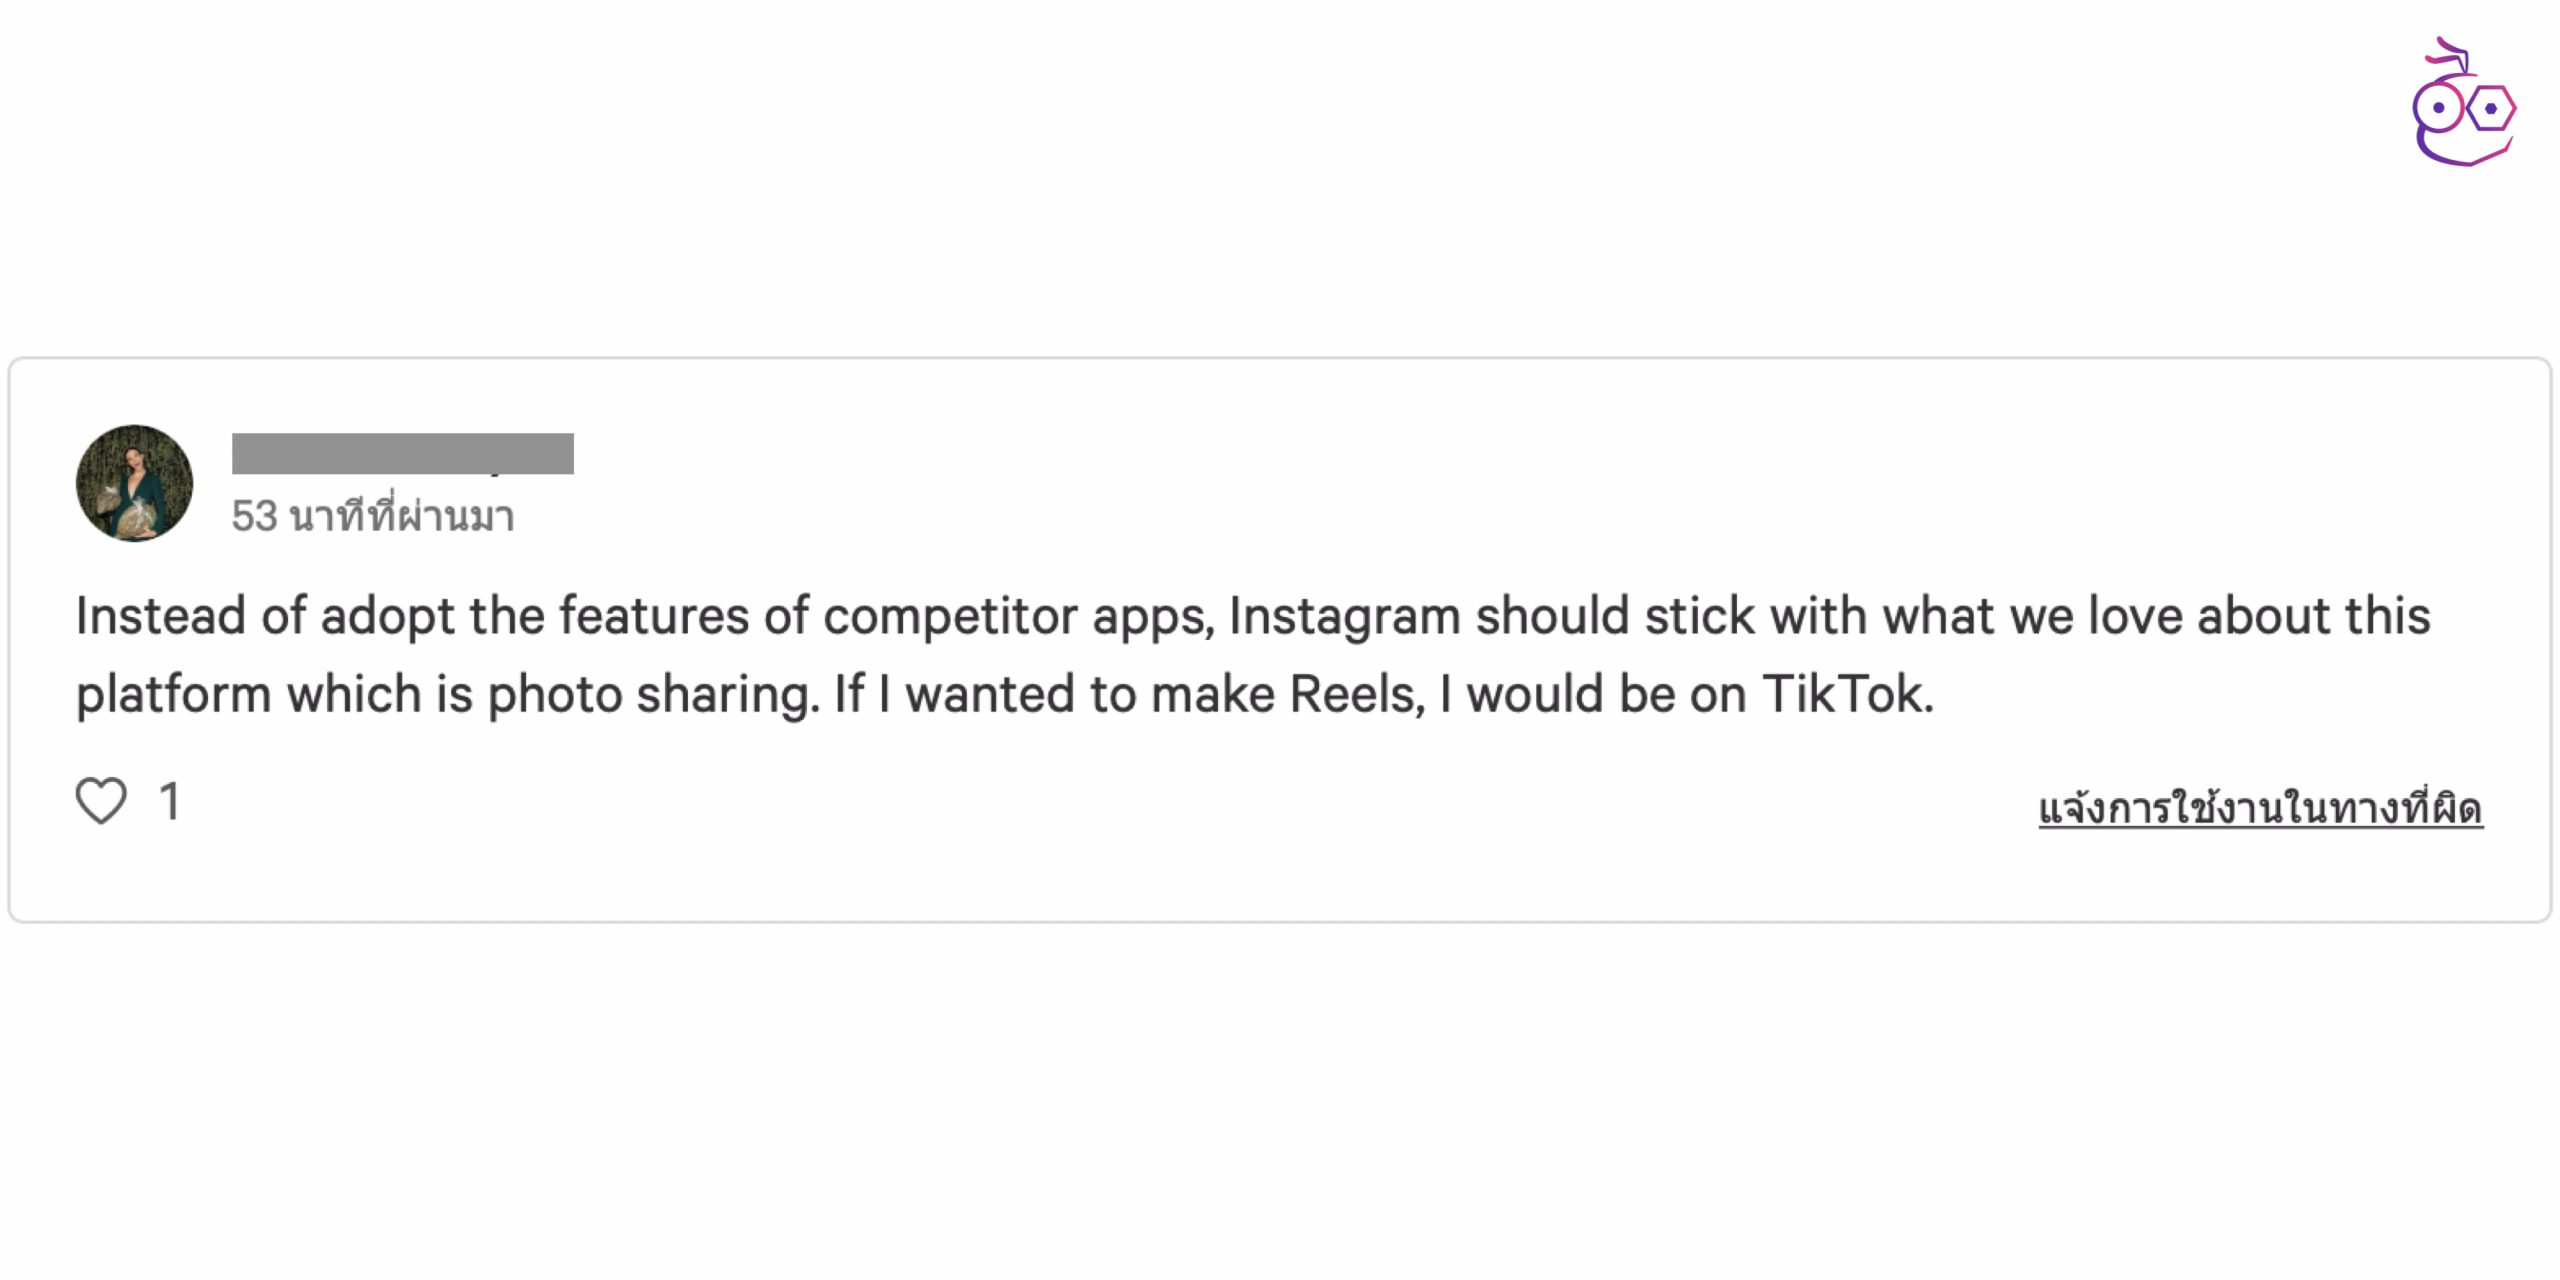Click the word "apps" in the comment

pyautogui.click(x=1152, y=616)
